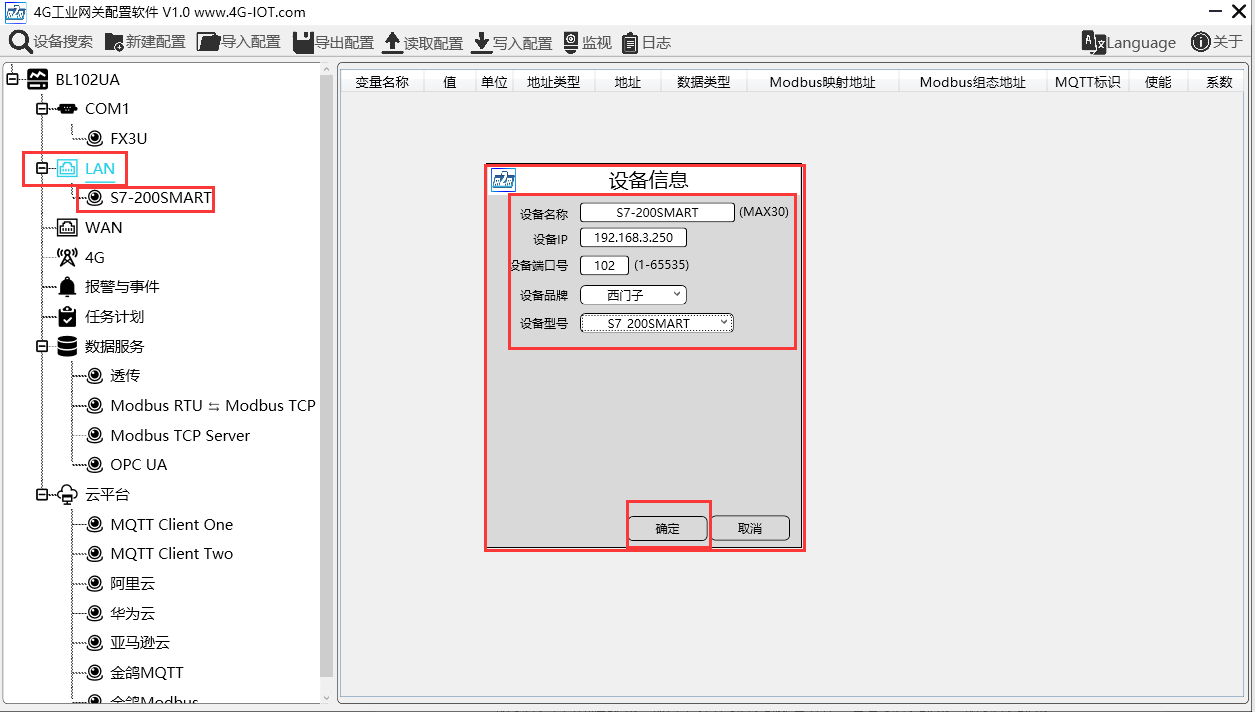Screen dimensions: 1255x712
Task: Open the 设备品牌 dropdown showing 西门子
Action: pos(633,295)
